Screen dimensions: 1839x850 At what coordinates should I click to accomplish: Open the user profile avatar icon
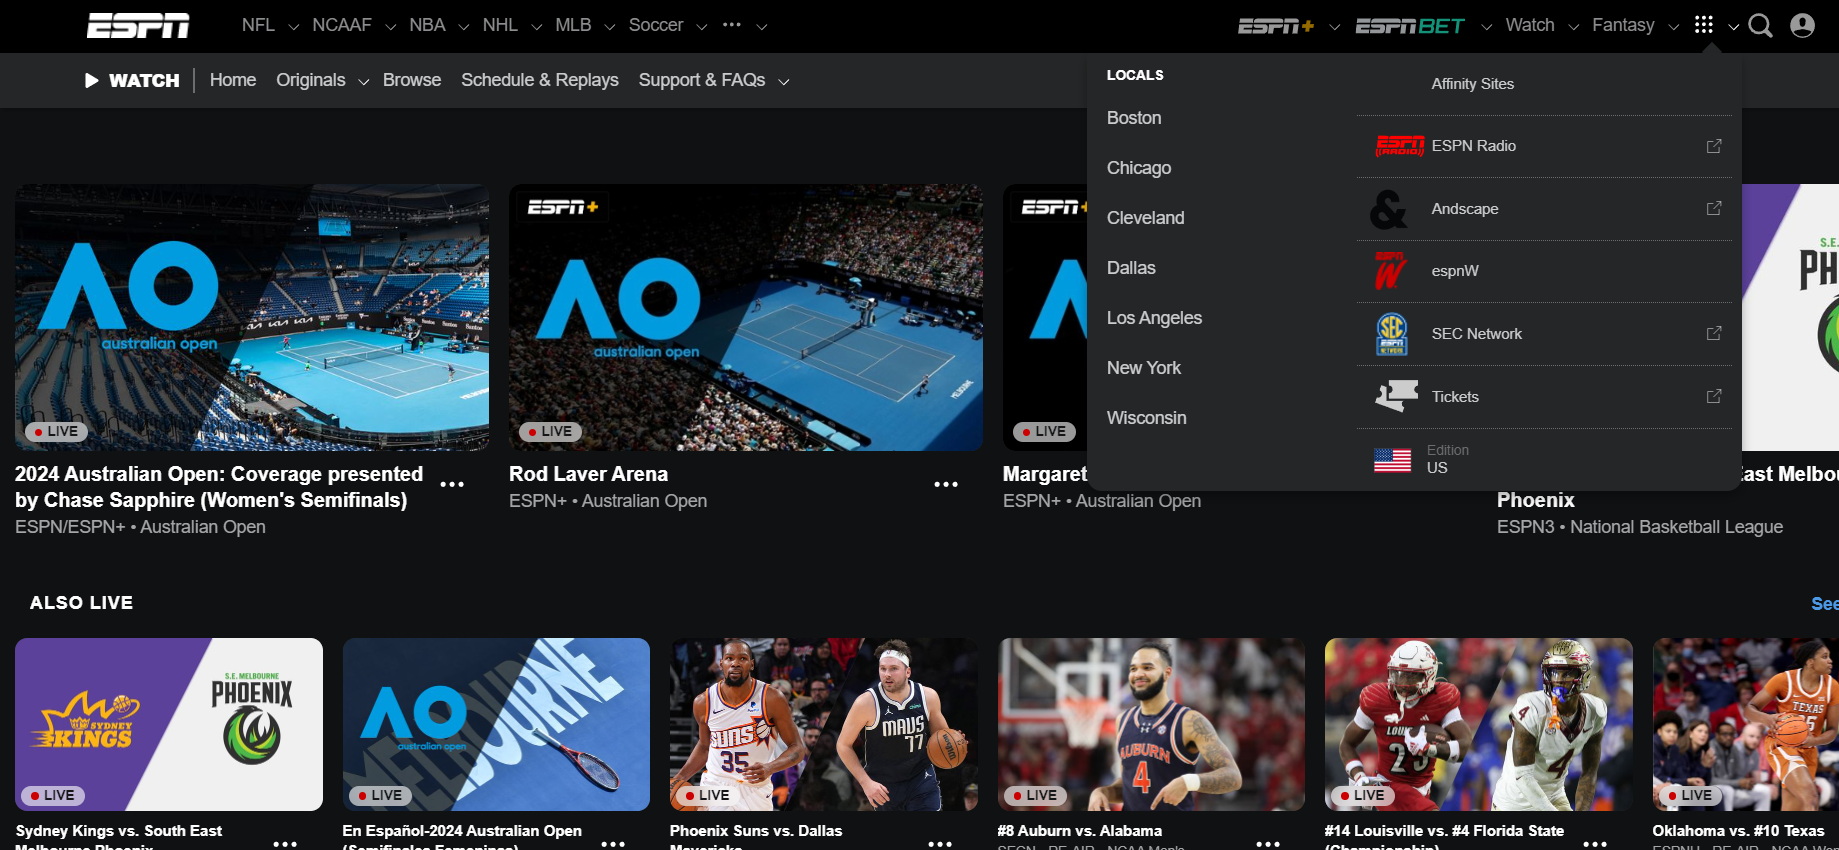tap(1802, 25)
